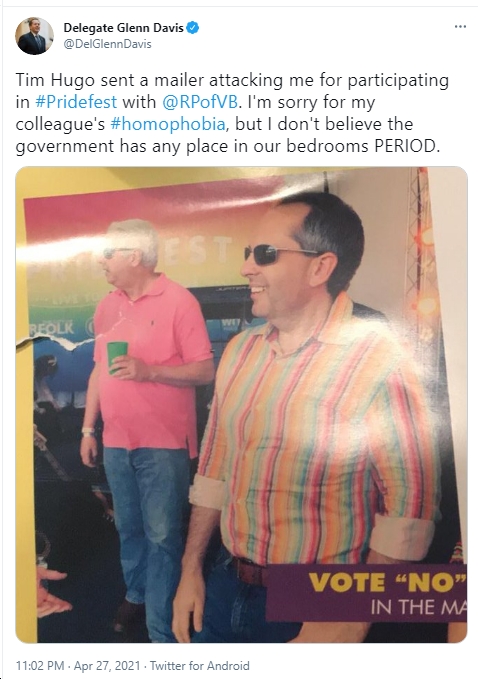
Task: Click the green cup in the photo
Action: (117, 357)
